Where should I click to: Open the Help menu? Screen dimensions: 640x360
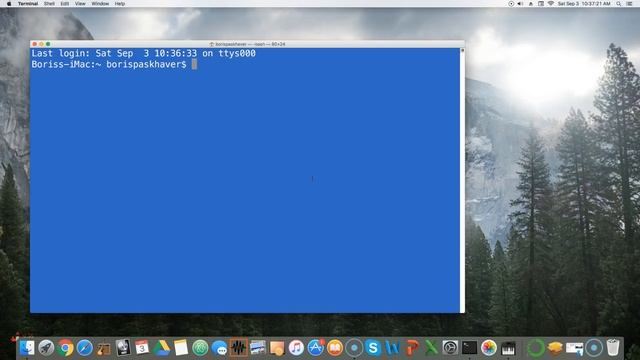click(x=120, y=4)
